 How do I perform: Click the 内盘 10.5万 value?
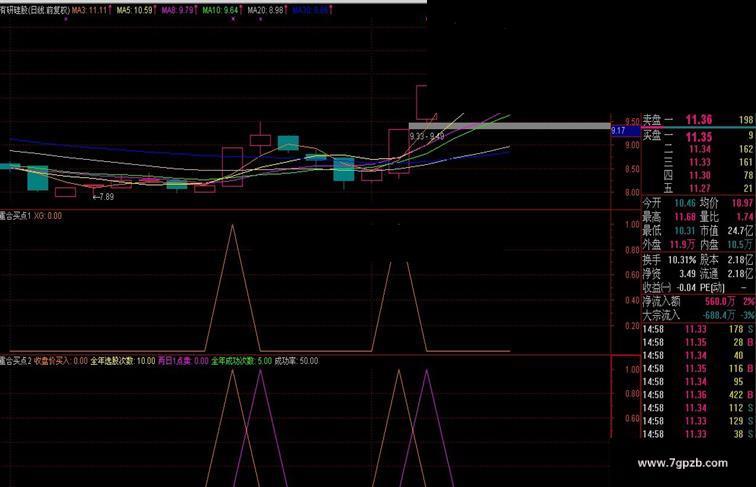click(x=740, y=245)
